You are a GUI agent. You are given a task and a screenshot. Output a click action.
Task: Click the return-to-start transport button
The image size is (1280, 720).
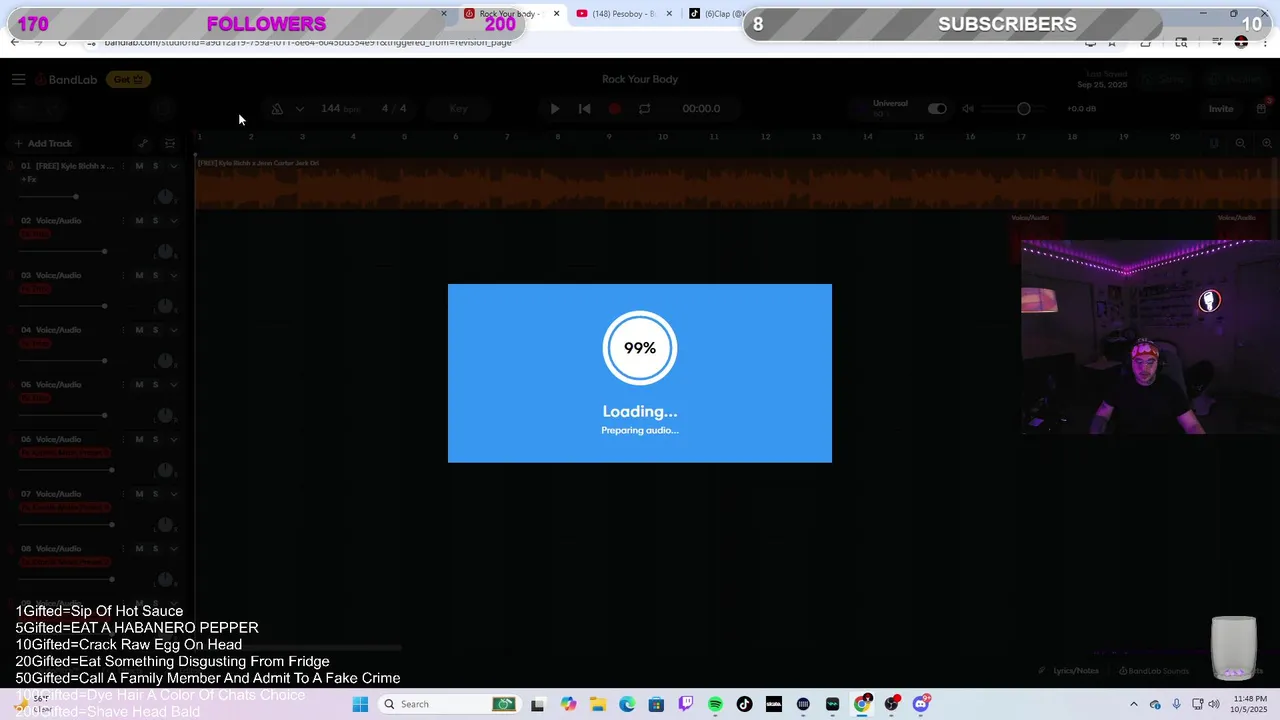pos(585,108)
